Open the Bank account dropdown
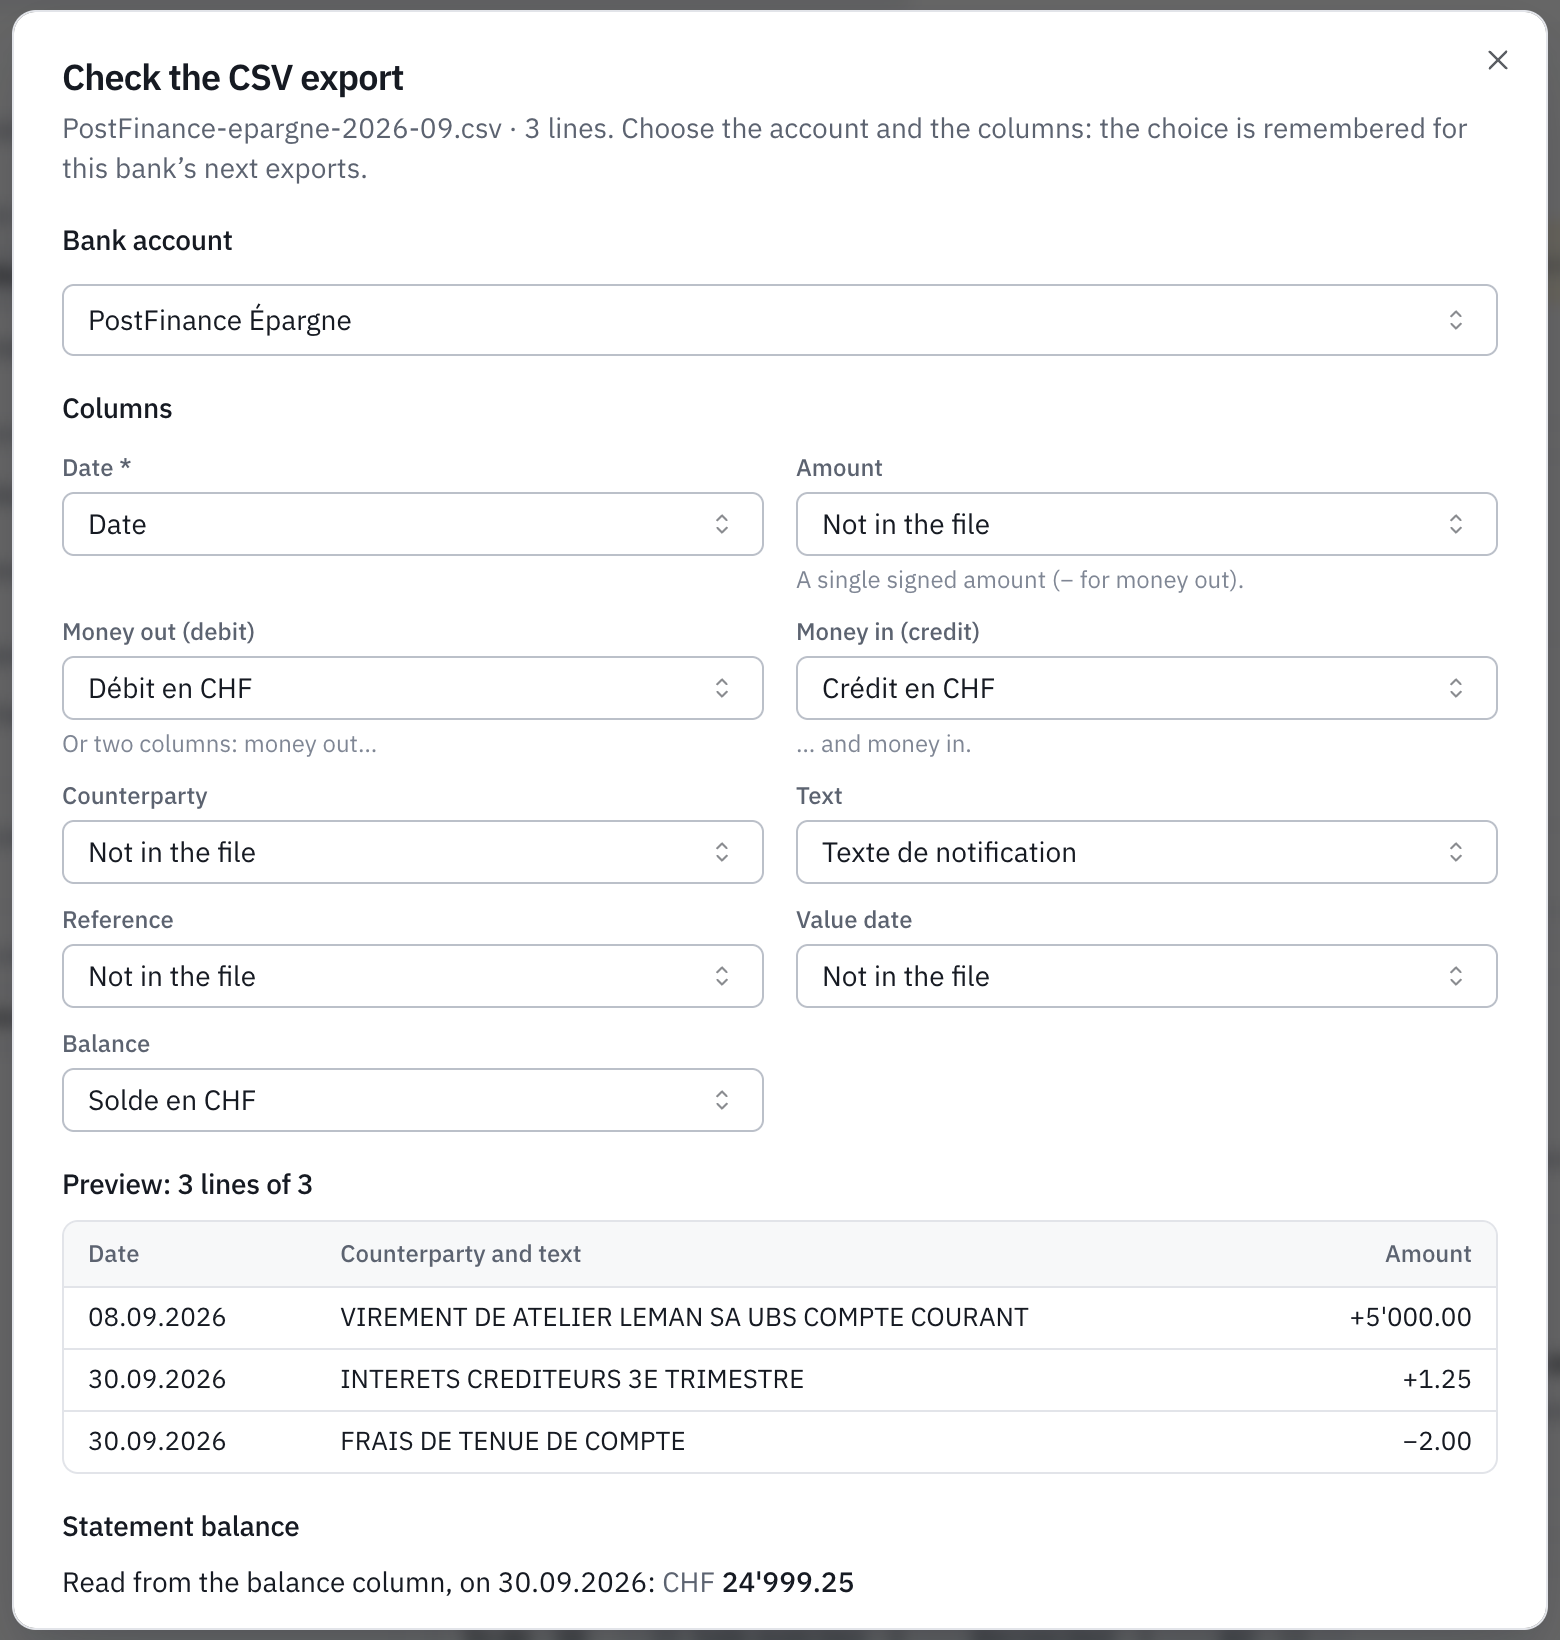This screenshot has width=1560, height=1640. pos(780,320)
